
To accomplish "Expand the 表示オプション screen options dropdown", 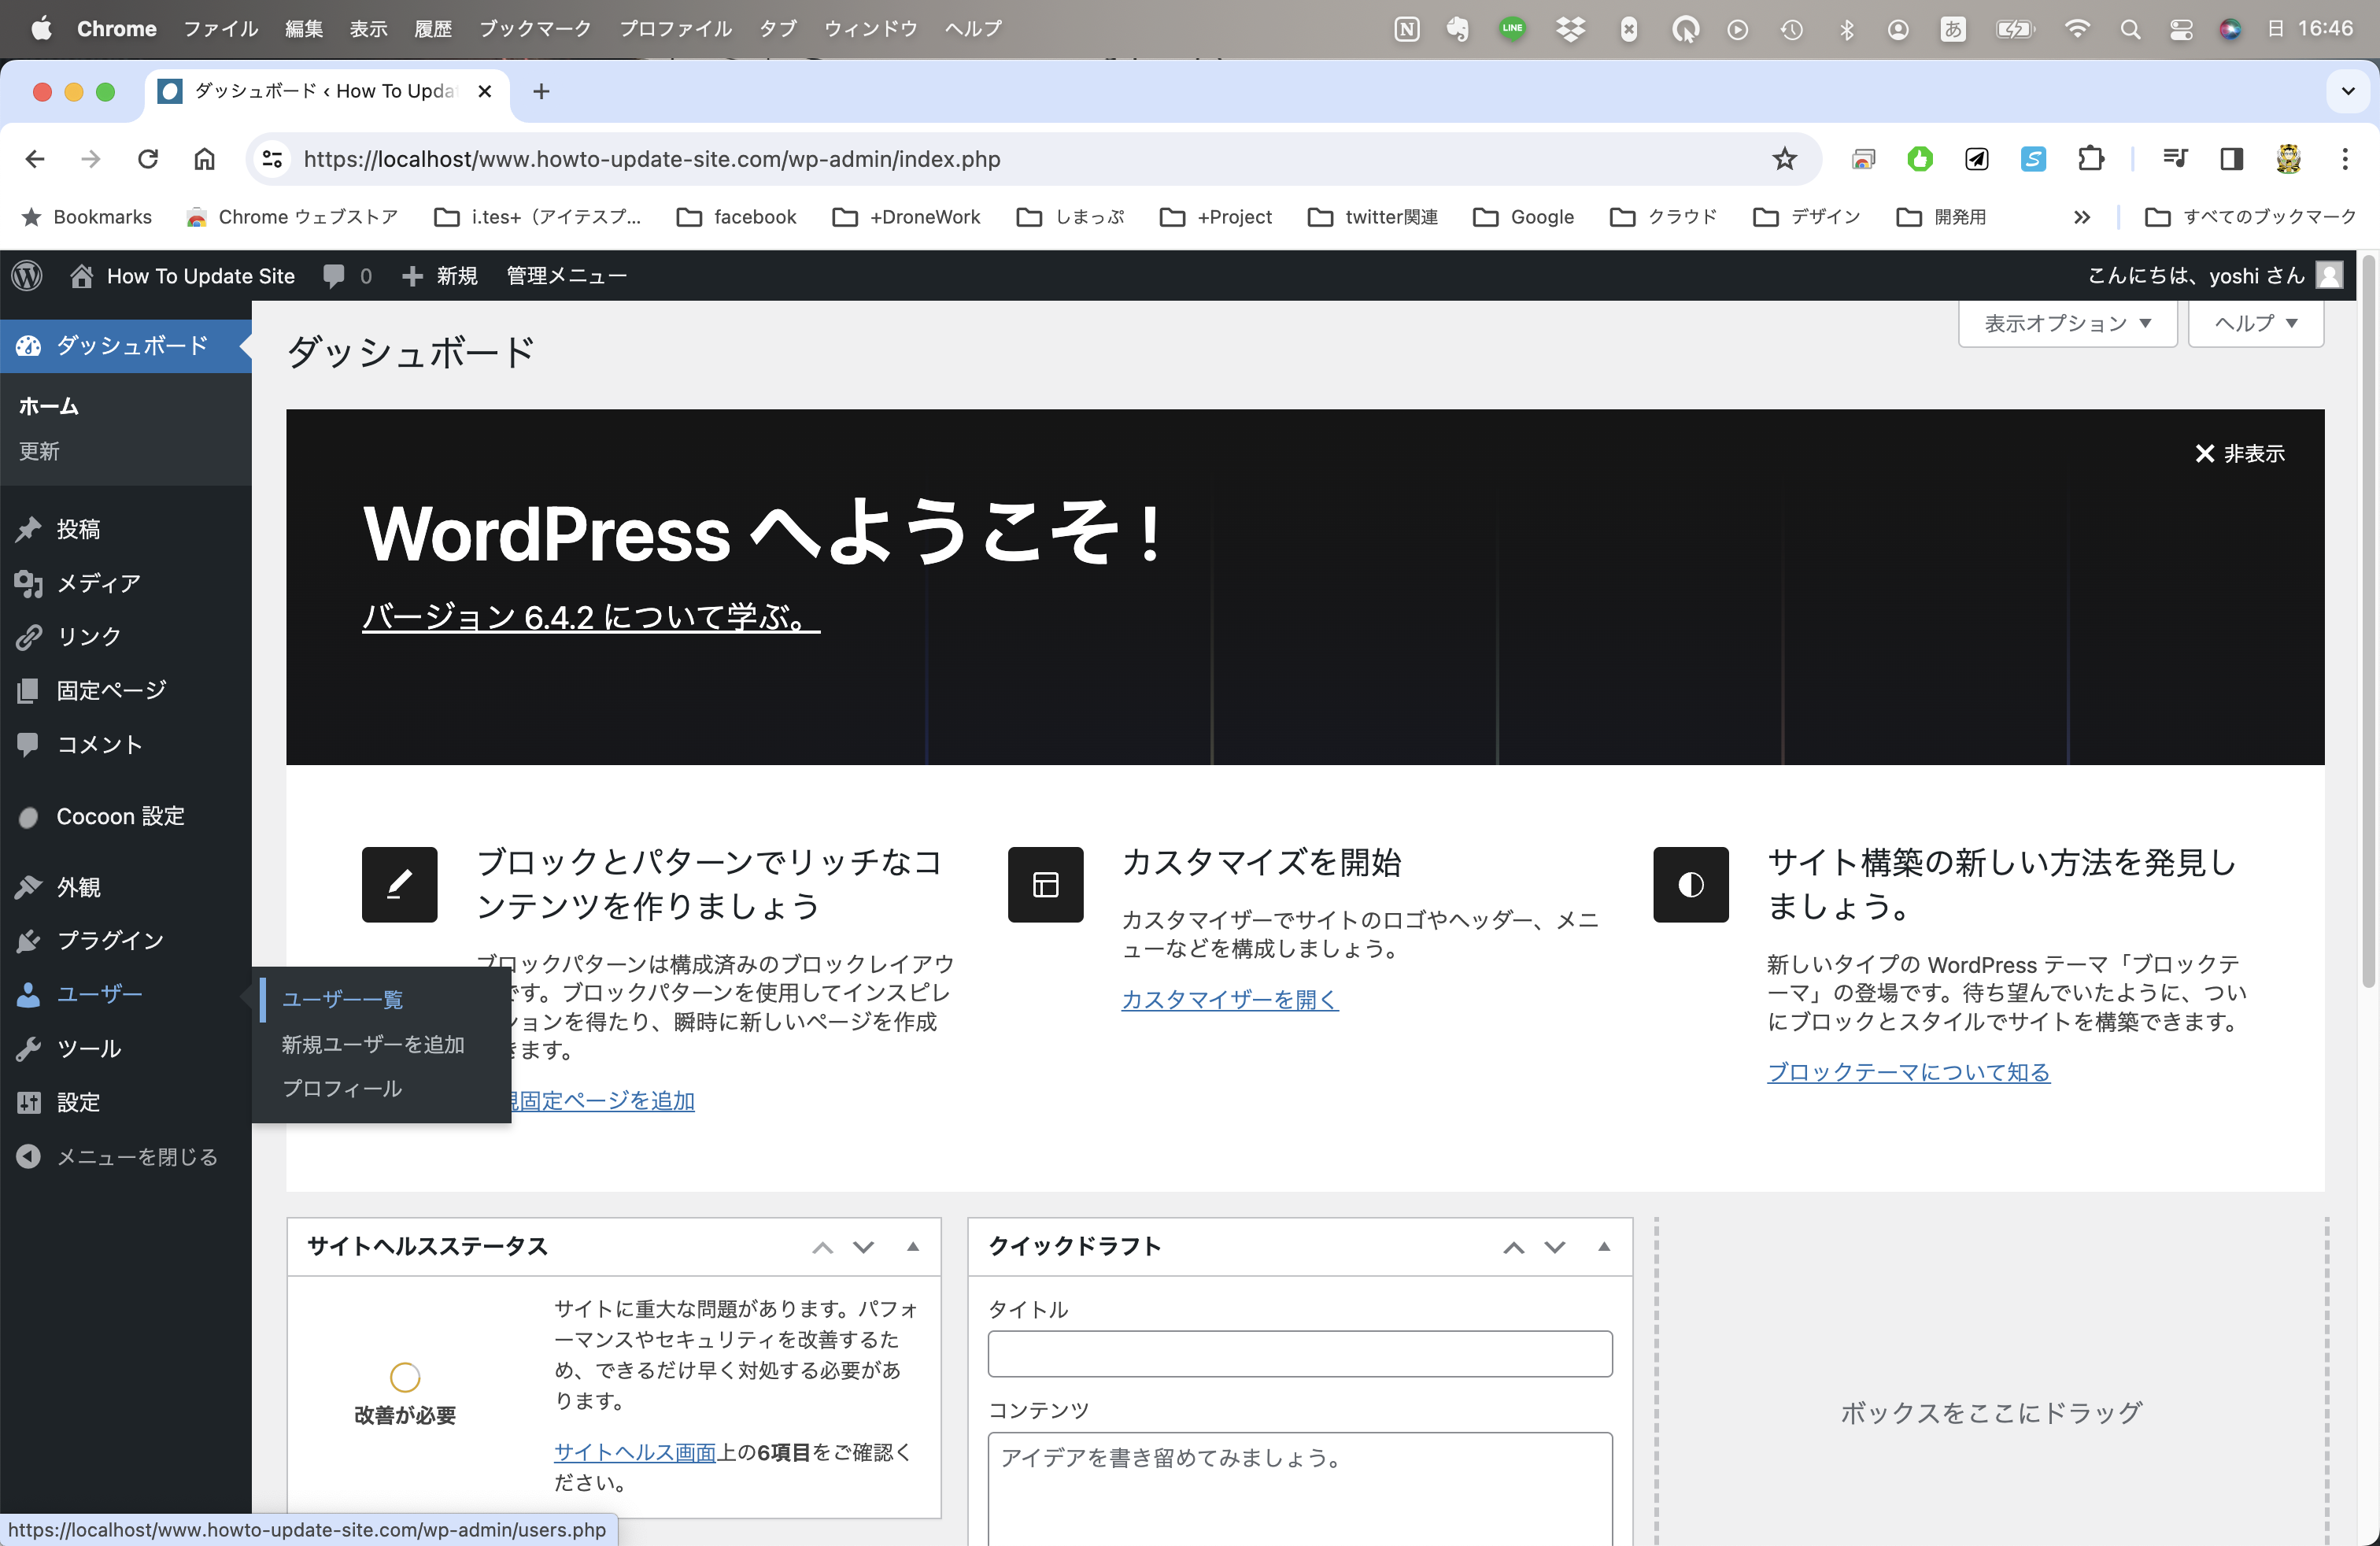I will pyautogui.click(x=2067, y=323).
